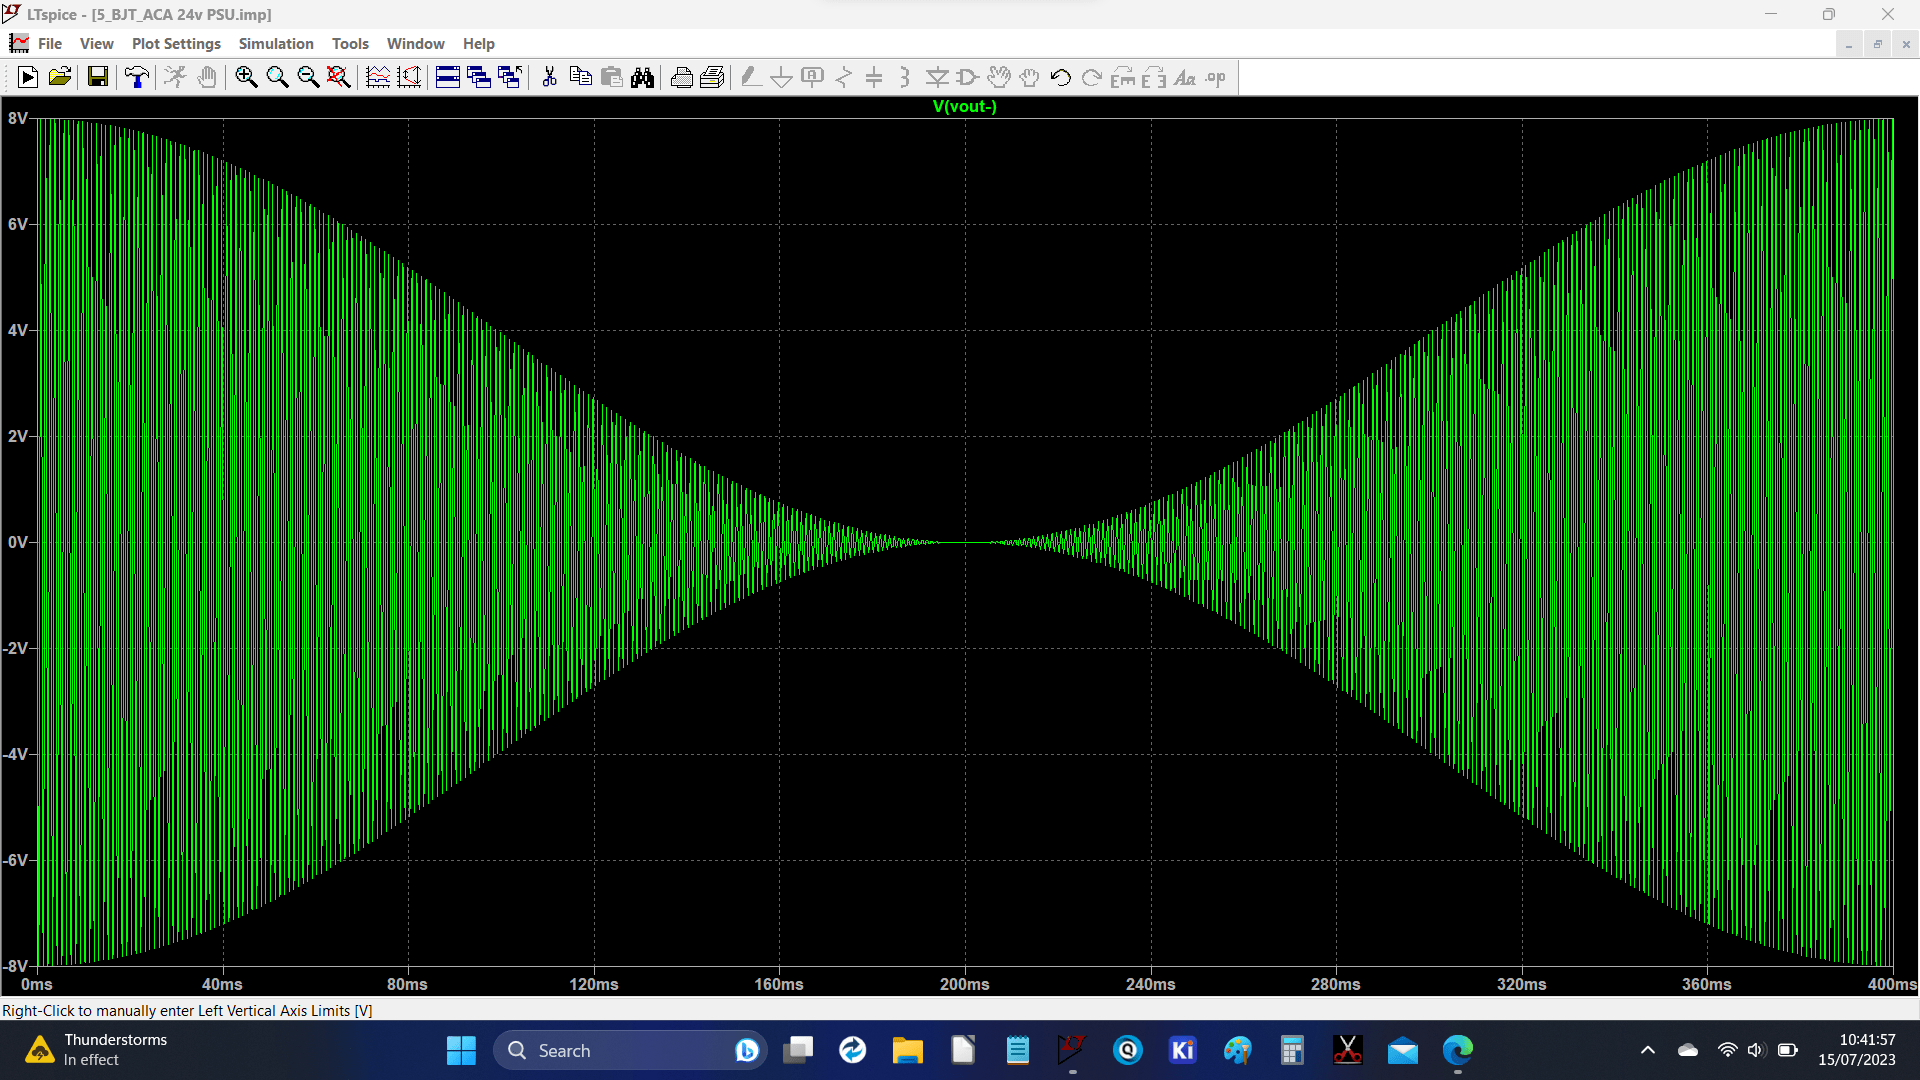Select the Pan hand tool
Image resolution: width=1920 pixels, height=1080 pixels.
(207, 77)
